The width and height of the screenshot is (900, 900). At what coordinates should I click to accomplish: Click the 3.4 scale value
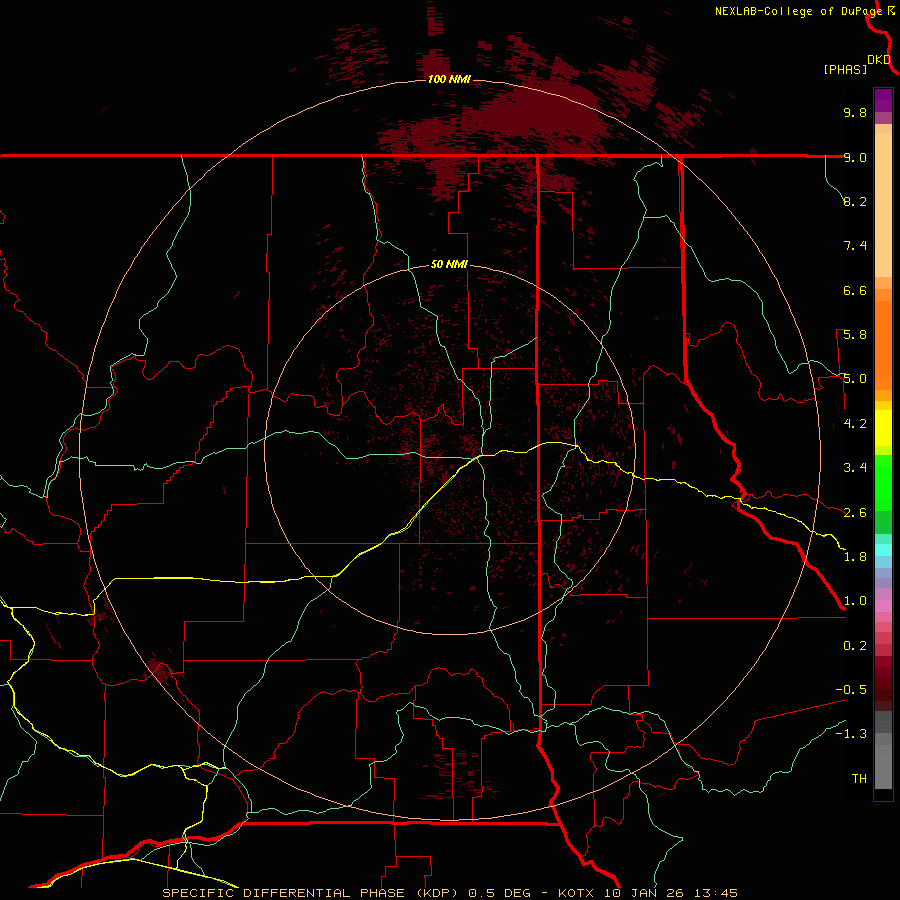click(x=855, y=468)
